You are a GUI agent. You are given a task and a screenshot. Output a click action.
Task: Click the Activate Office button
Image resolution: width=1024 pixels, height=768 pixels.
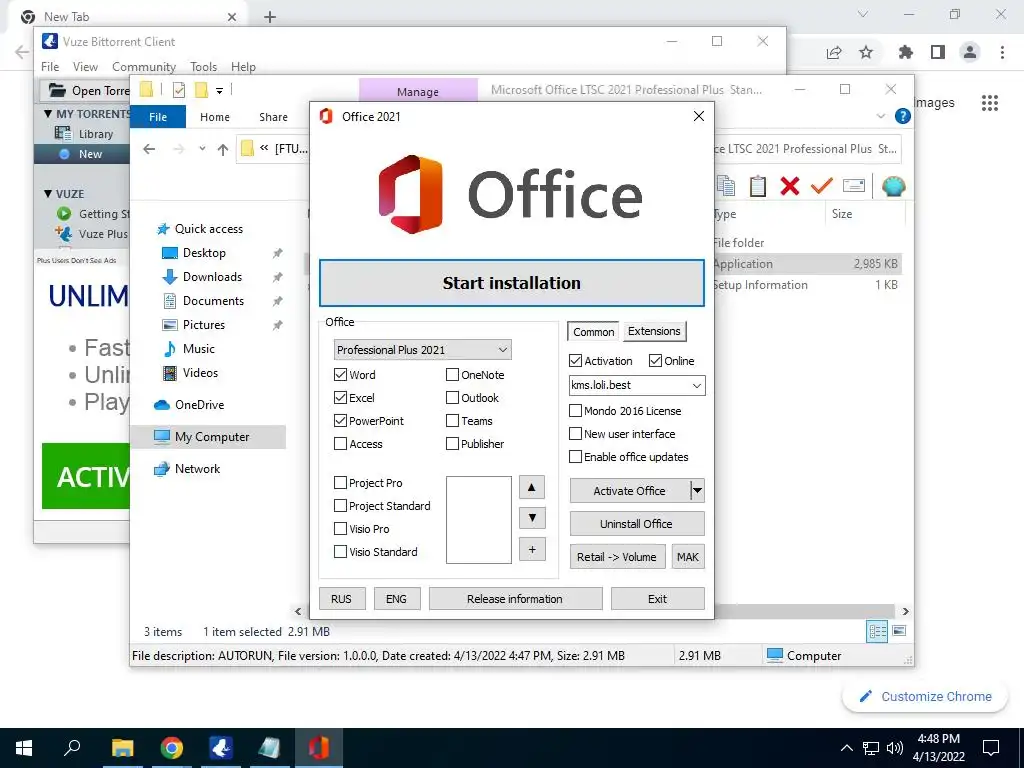[630, 490]
